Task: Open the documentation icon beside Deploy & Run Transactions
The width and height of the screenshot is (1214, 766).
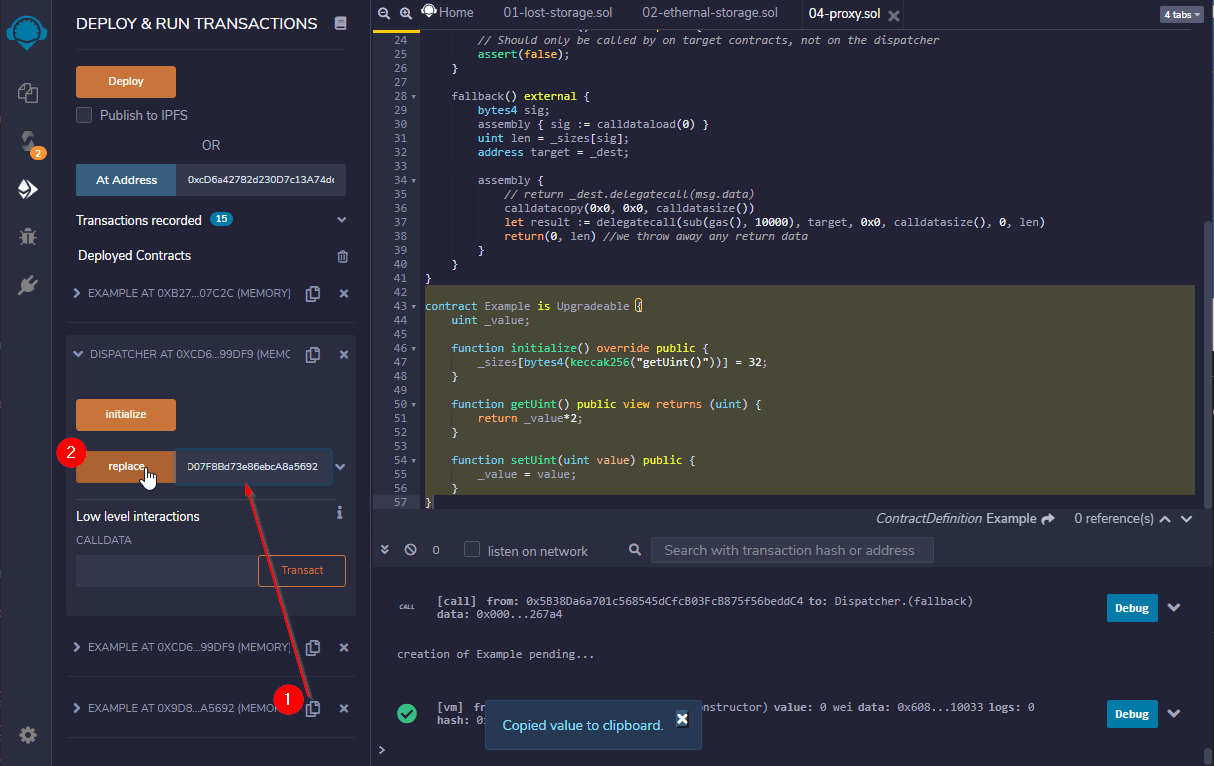Action: pos(341,23)
